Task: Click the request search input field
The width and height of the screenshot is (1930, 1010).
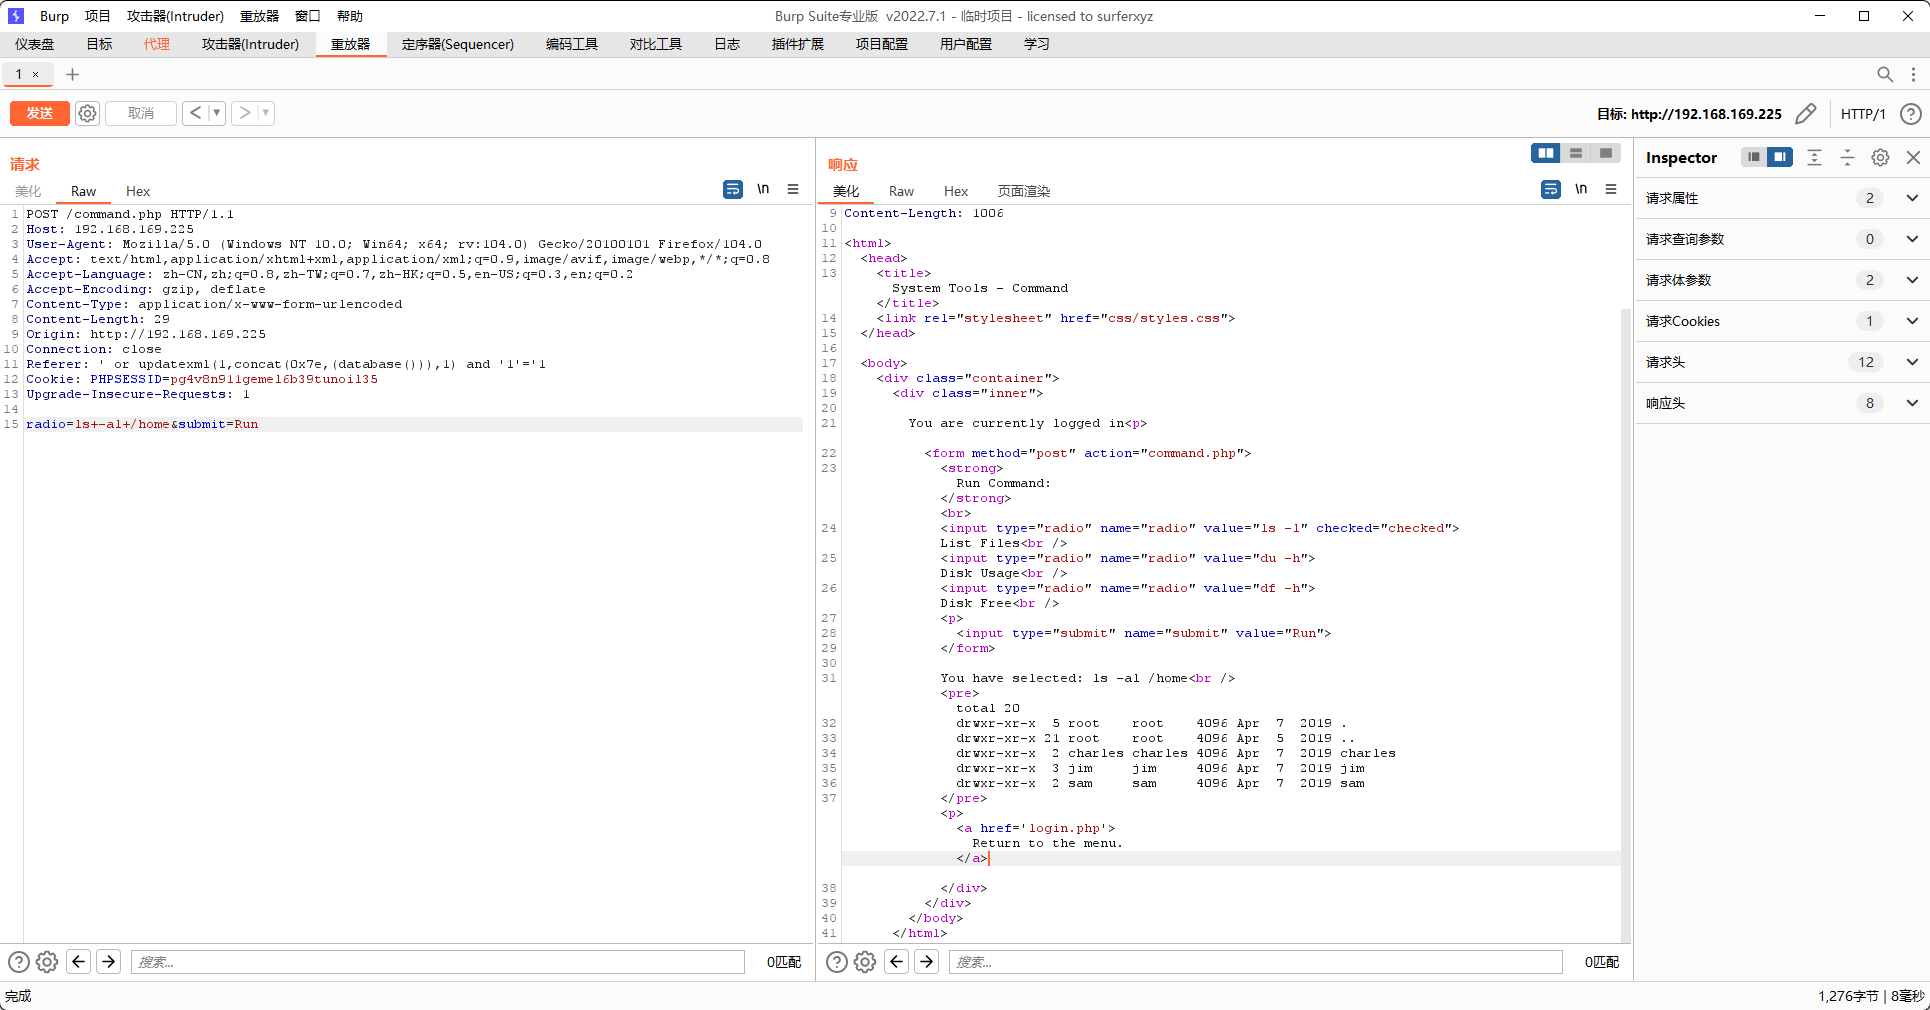Action: coord(438,962)
